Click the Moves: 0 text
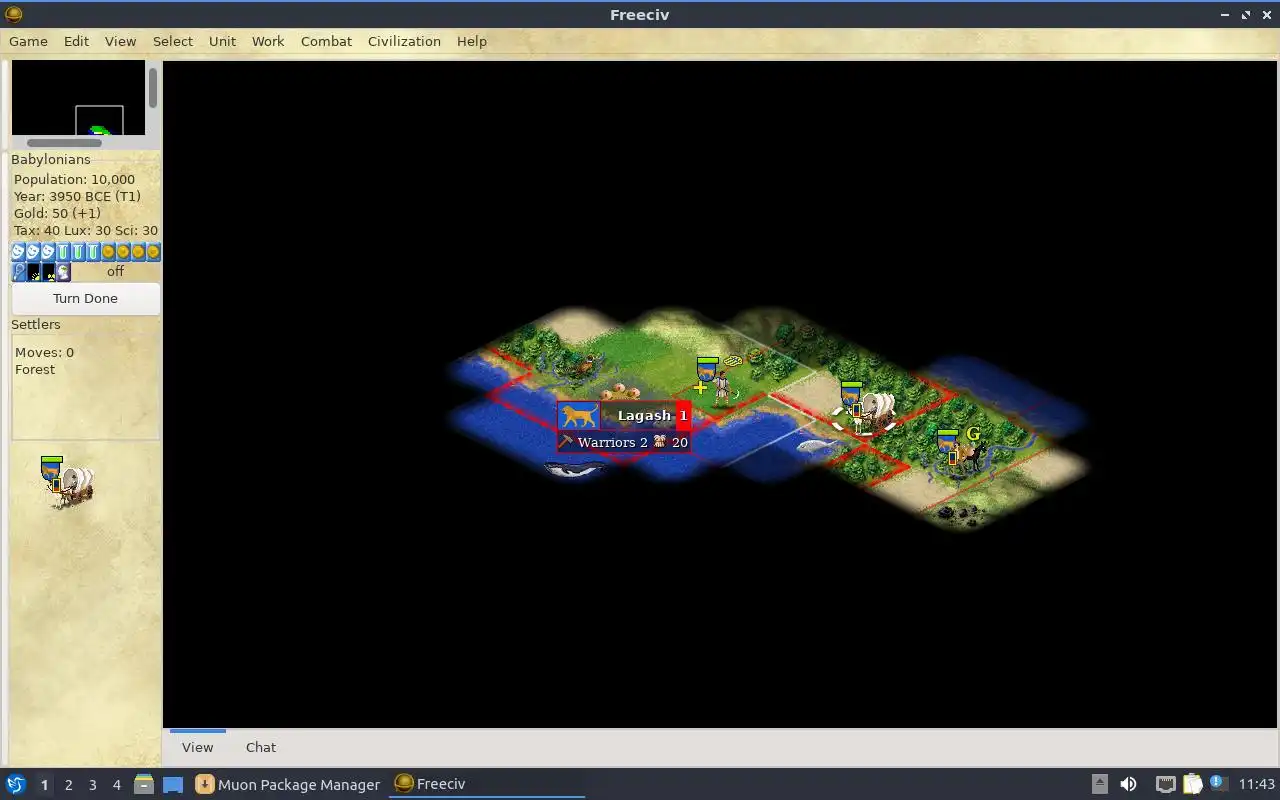Viewport: 1280px width, 800px height. pos(44,352)
